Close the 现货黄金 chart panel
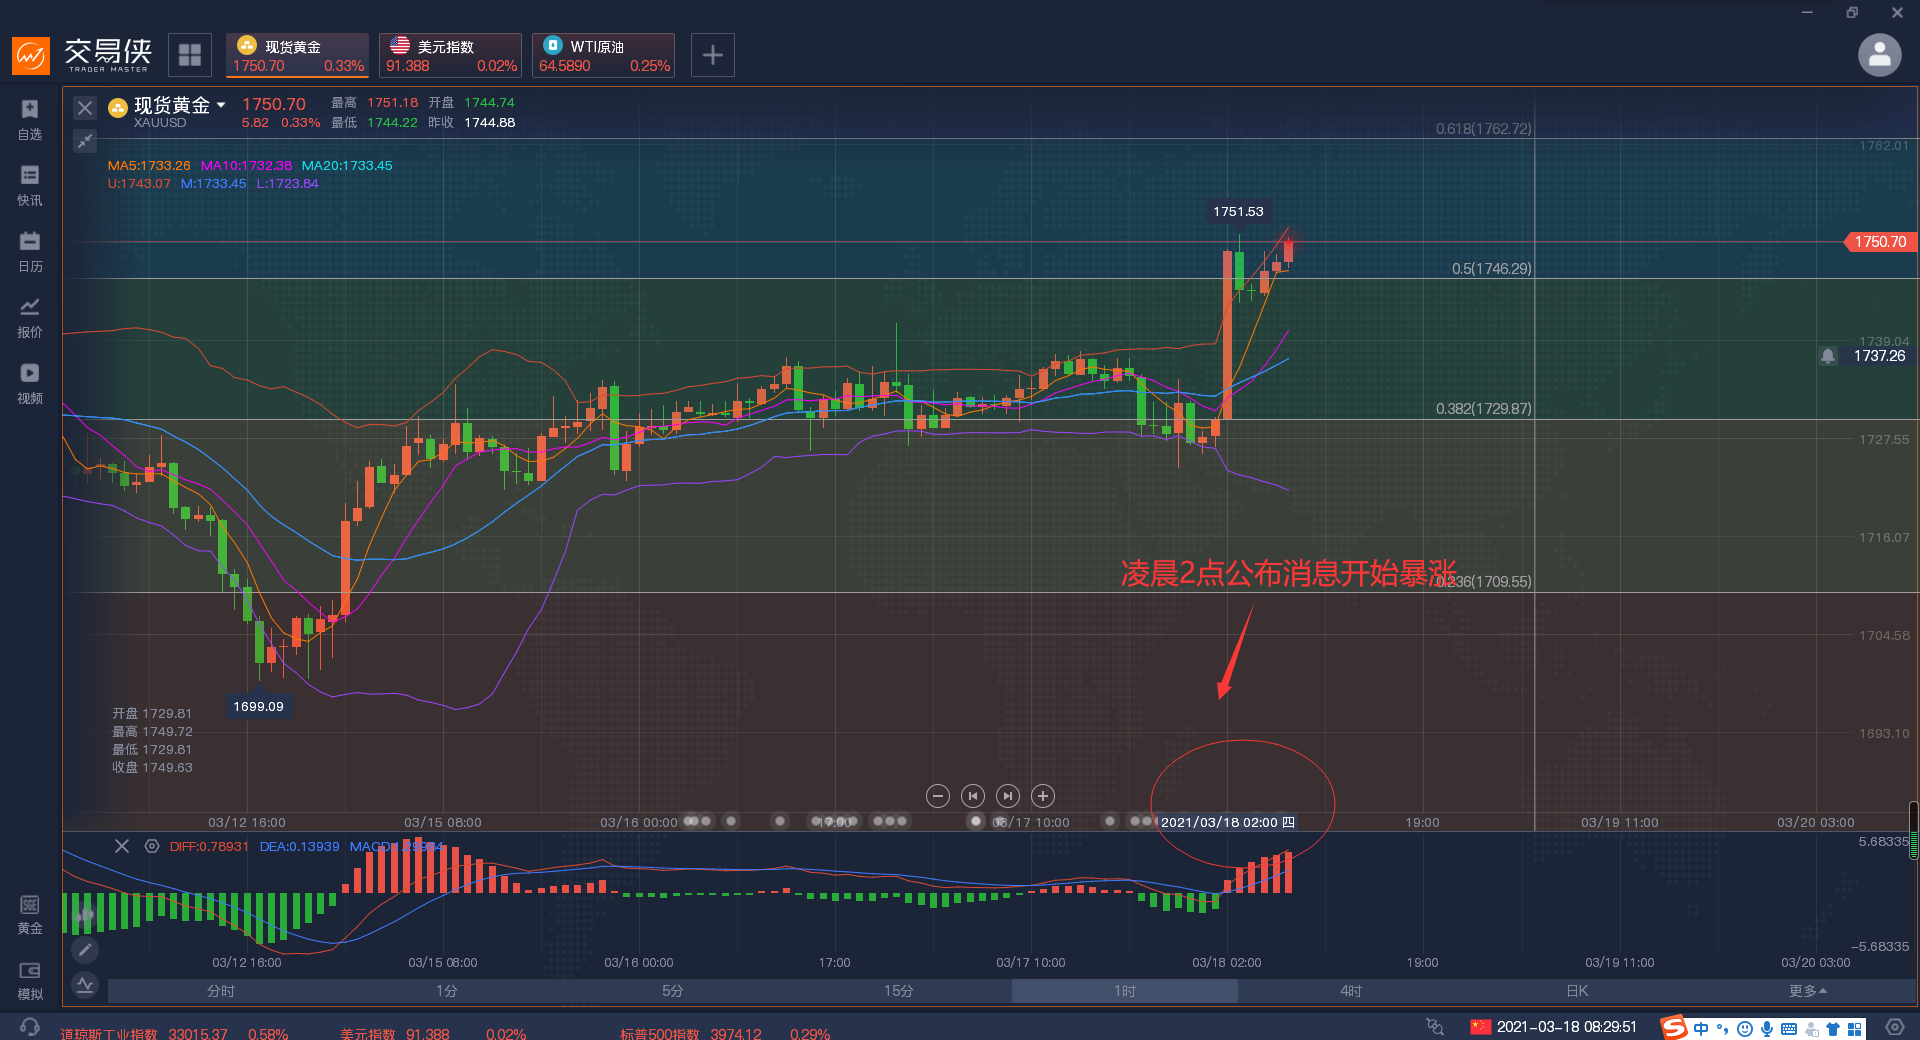This screenshot has height=1040, width=1920. (85, 107)
